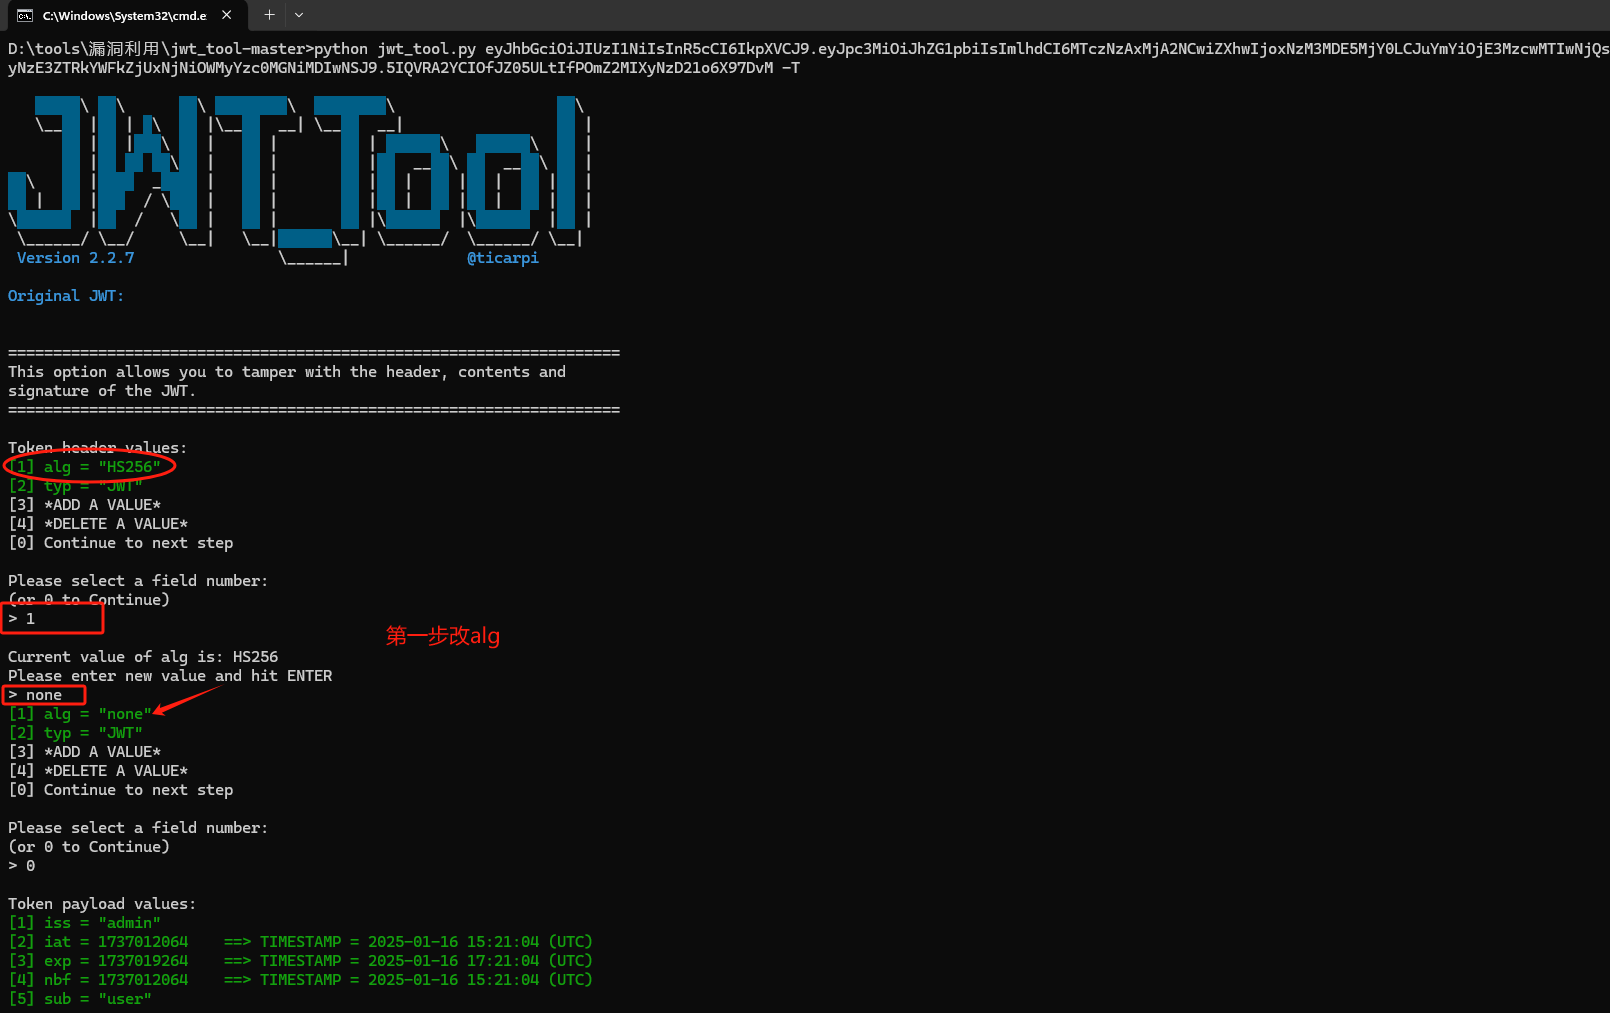Screen dimensions: 1610x1013
Task: Click the second '[4] *DELETE A VALUE*' line
Action: (x=98, y=771)
